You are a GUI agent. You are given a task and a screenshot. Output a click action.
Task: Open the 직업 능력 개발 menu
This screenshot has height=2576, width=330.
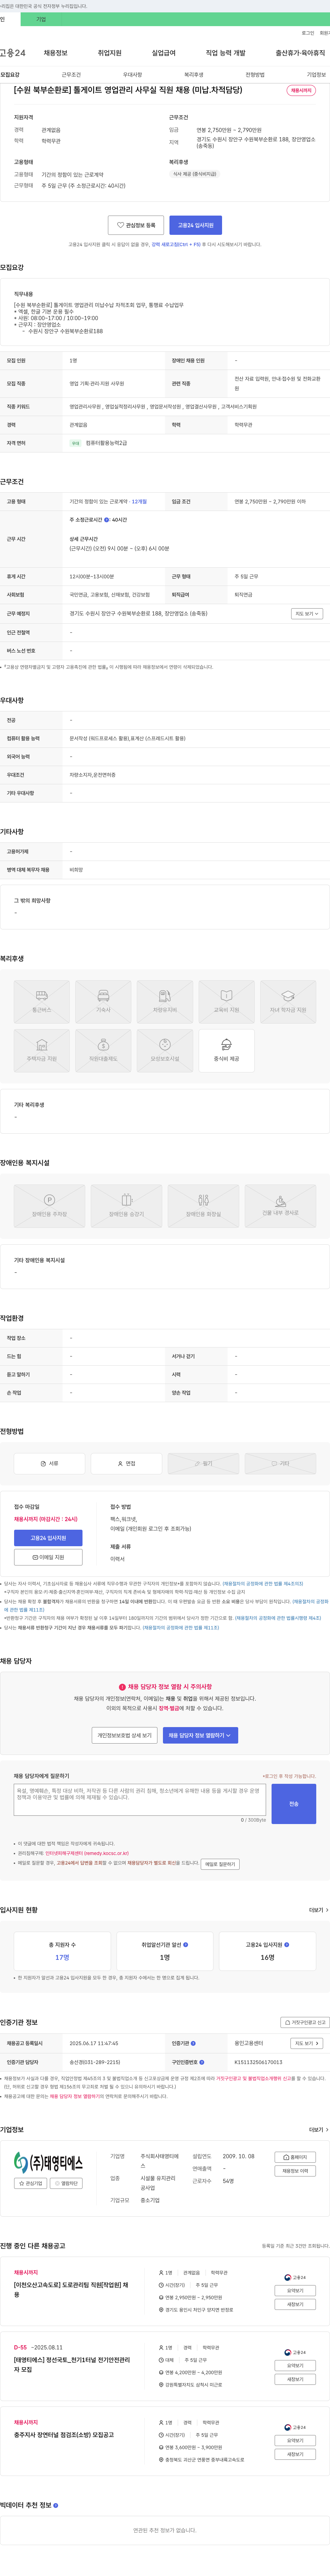225,53
